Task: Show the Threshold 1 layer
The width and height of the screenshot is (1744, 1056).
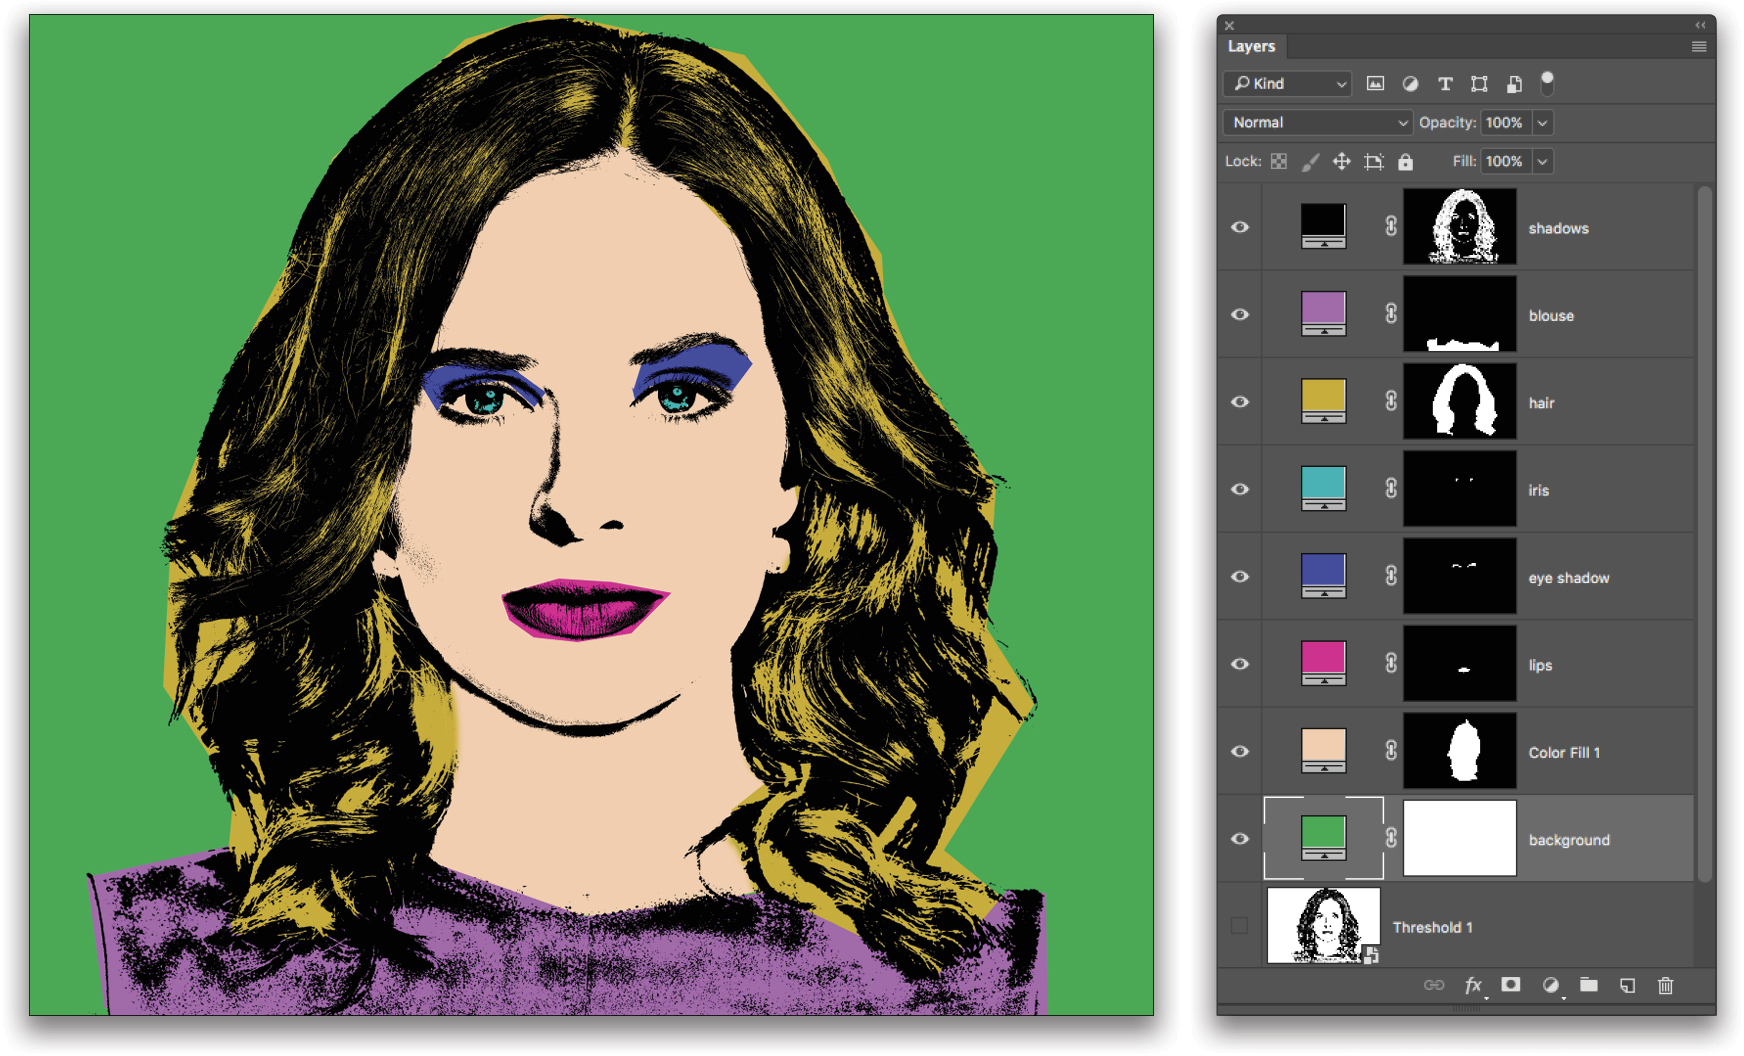Action: coord(1240,925)
